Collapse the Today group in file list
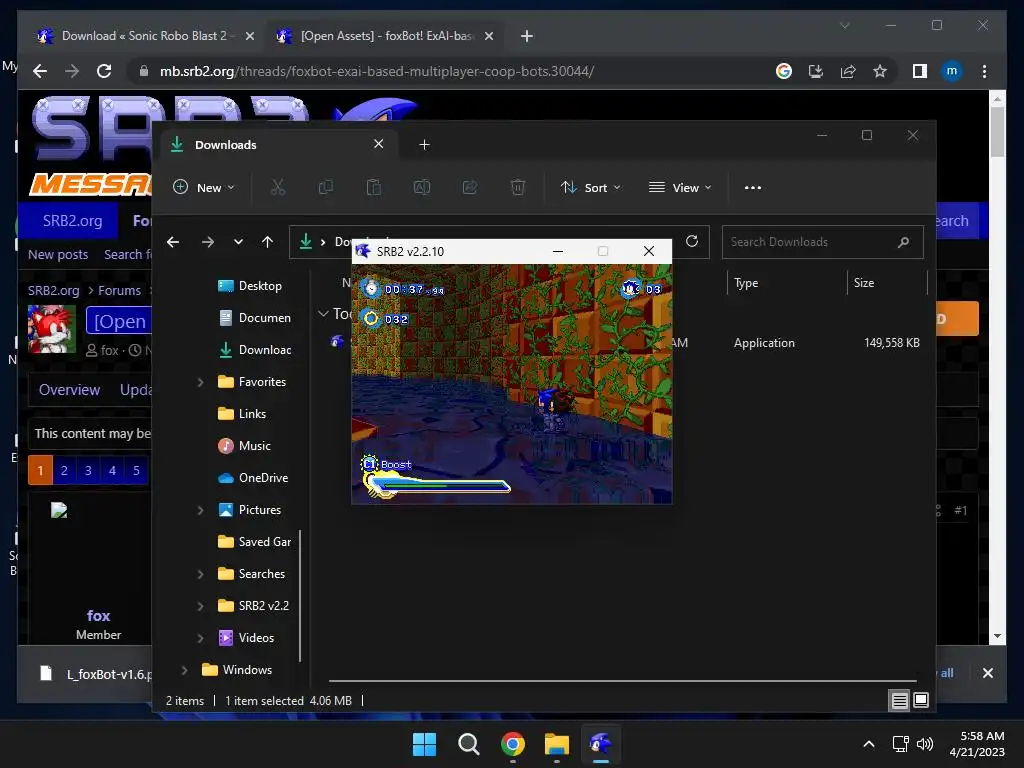 coord(323,314)
